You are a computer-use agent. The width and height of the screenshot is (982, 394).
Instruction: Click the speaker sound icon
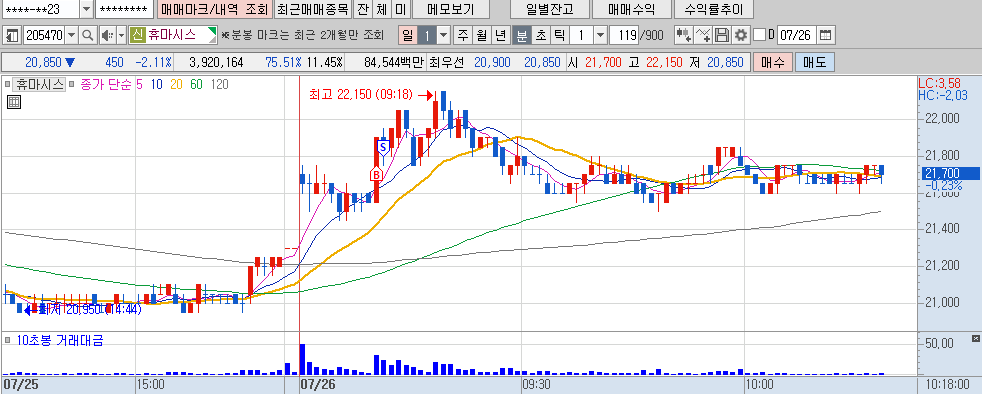107,35
